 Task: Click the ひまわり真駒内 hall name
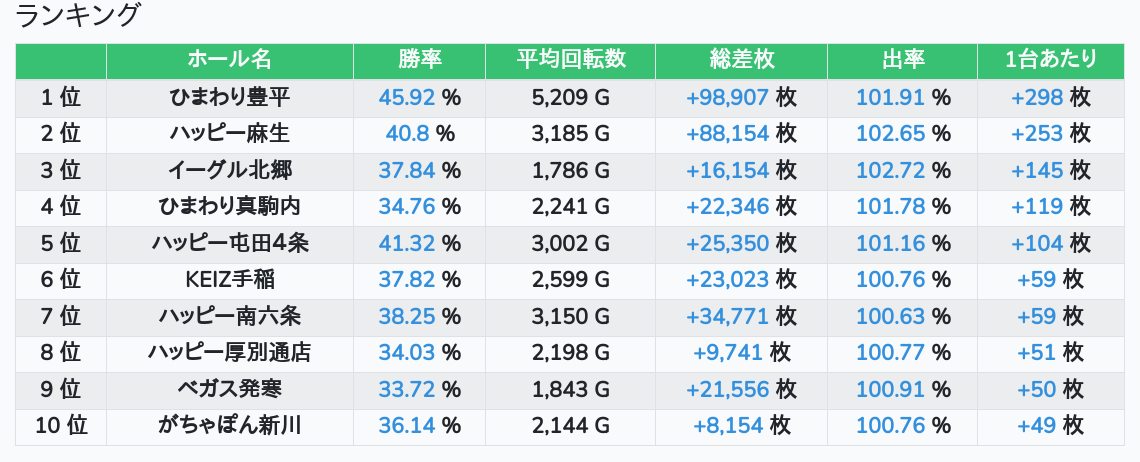(x=230, y=207)
